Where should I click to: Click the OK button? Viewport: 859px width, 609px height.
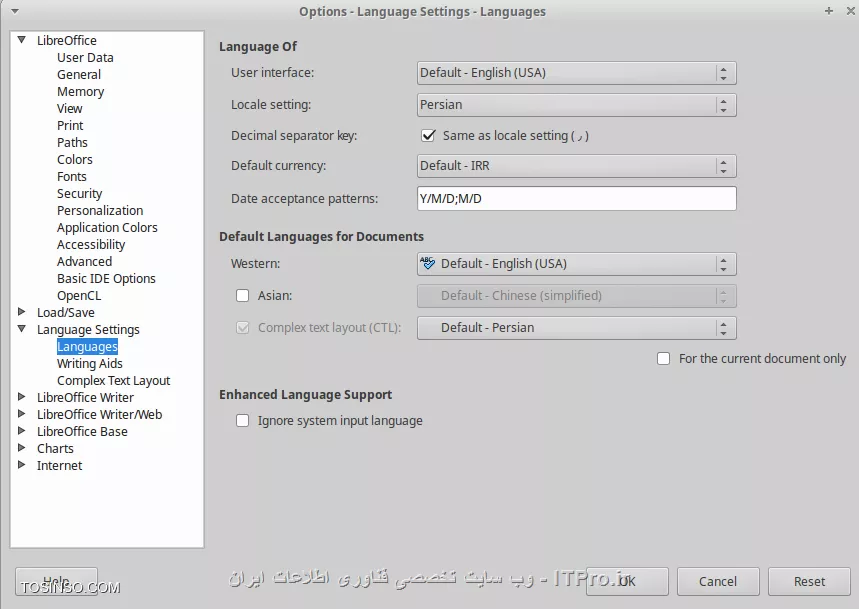[627, 581]
